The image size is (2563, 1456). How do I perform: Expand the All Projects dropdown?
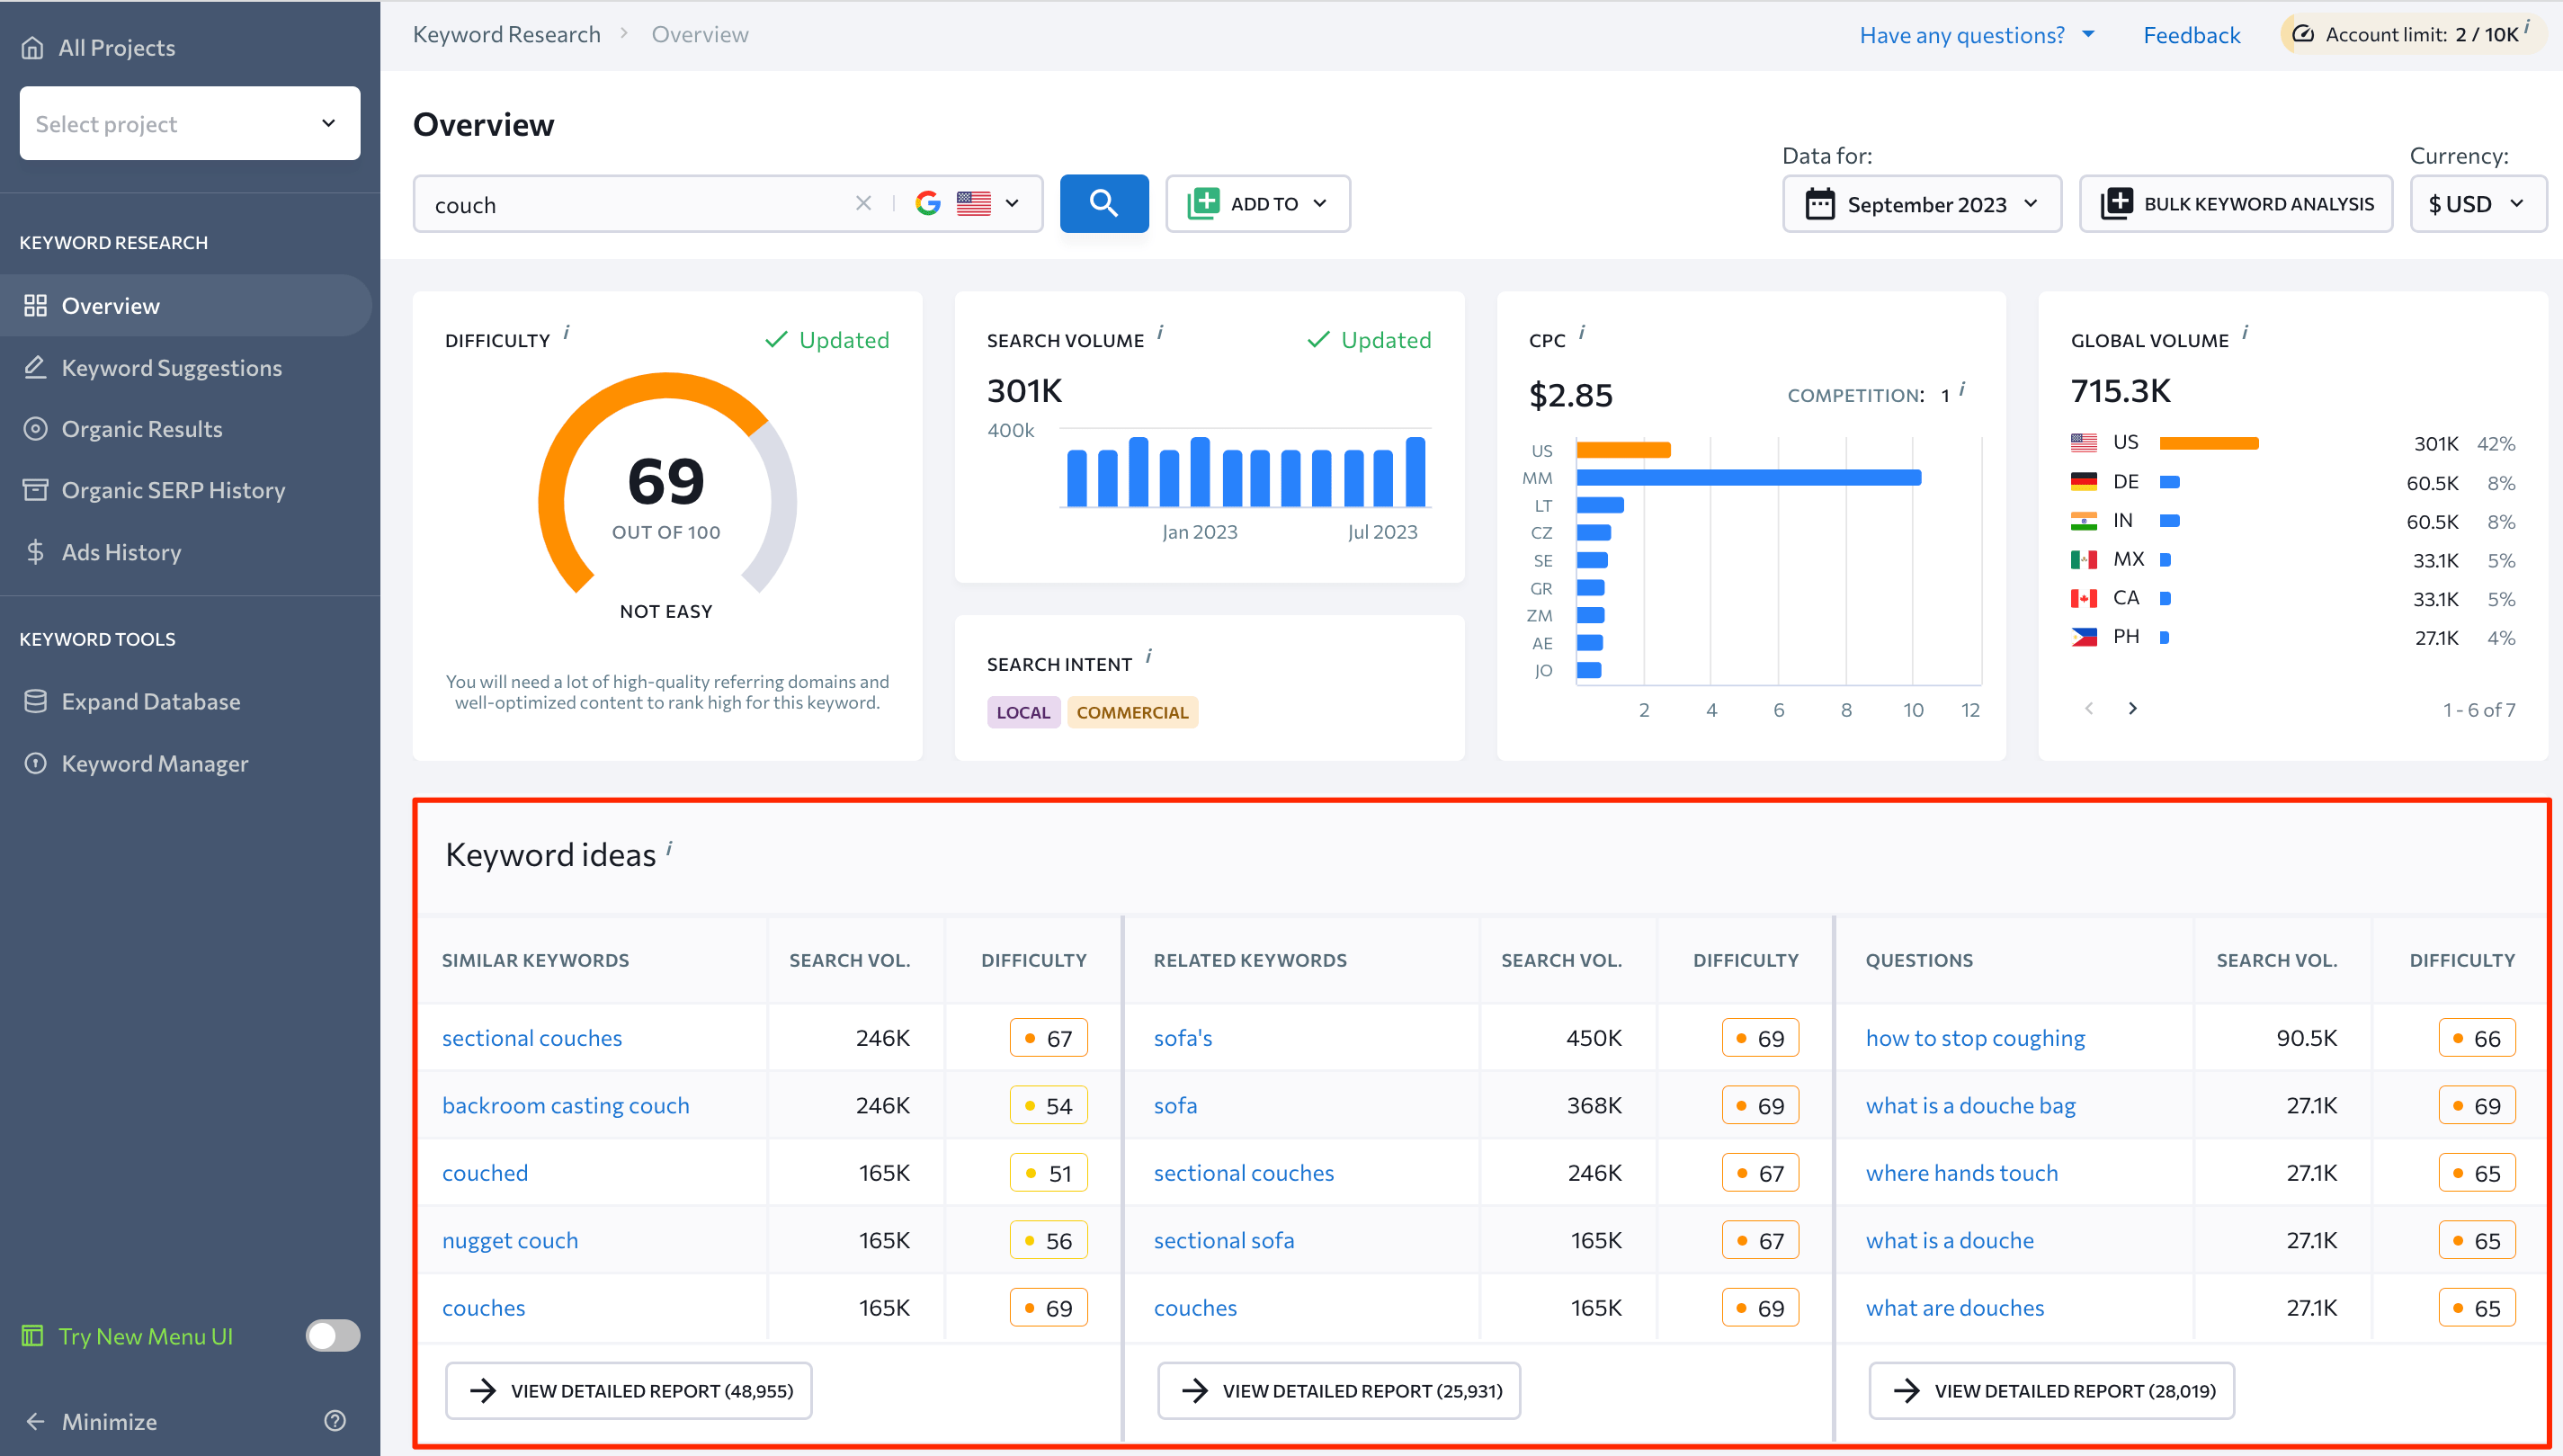[183, 121]
